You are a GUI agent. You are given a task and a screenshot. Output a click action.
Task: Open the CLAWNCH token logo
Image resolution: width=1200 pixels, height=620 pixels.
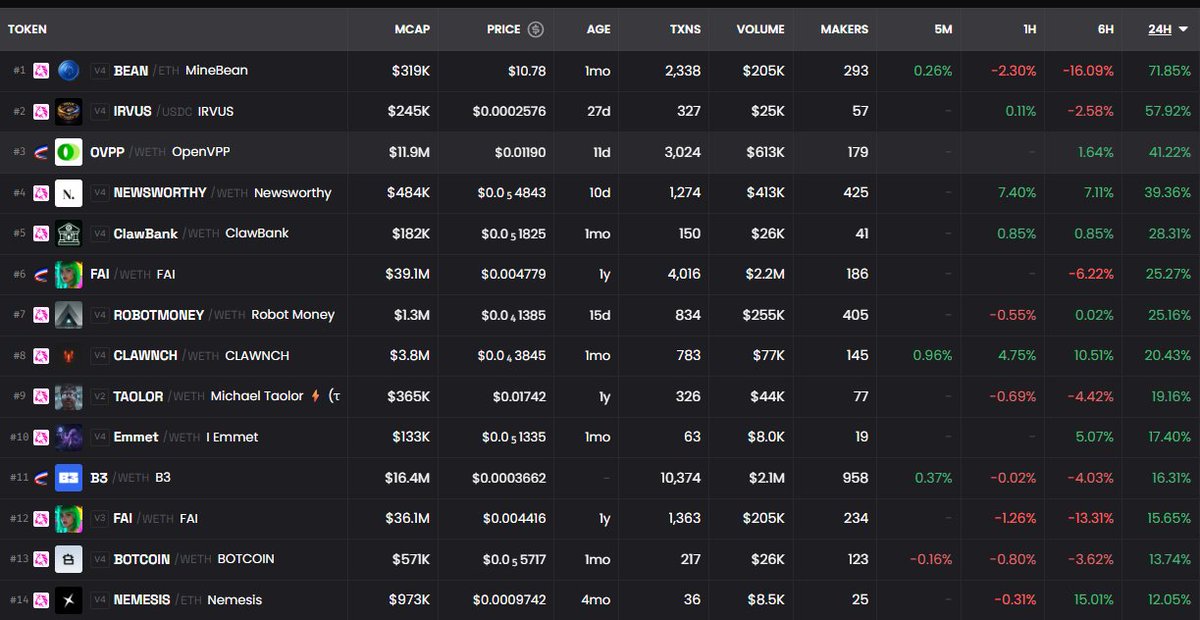(x=68, y=356)
